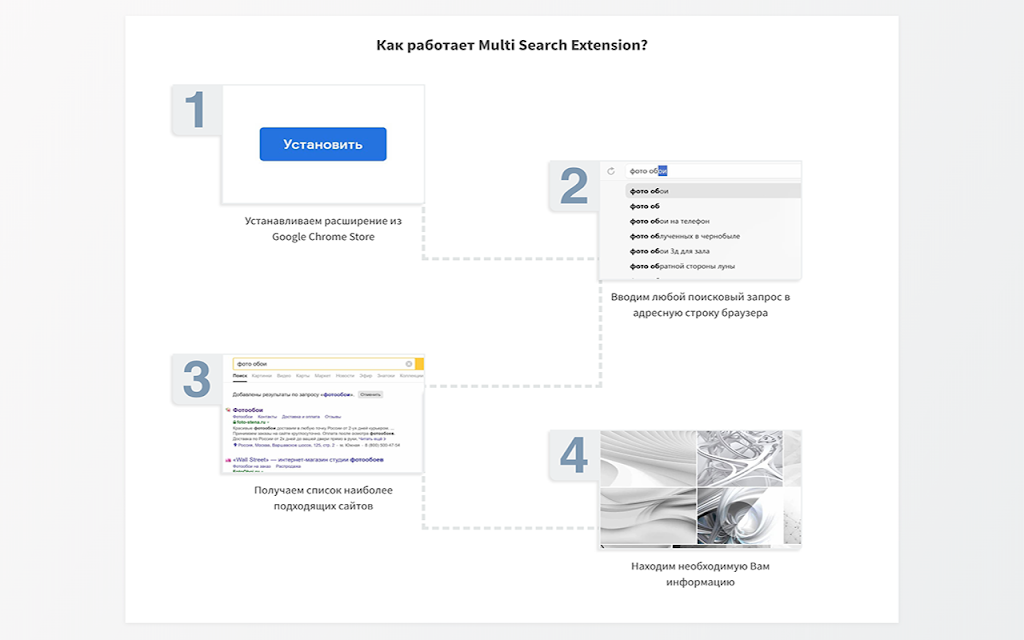Open the Wall Street интернет-магазин result
The image size is (1024, 640).
point(308,460)
